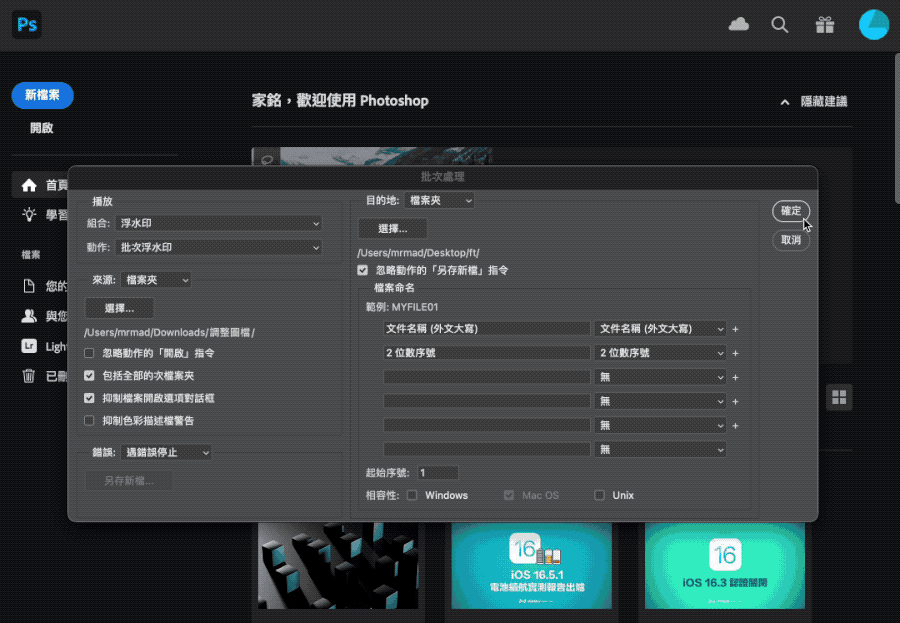The height and width of the screenshot is (623, 900).
Task: Click the 範例: MYFILE01 text
Action: click(402, 307)
